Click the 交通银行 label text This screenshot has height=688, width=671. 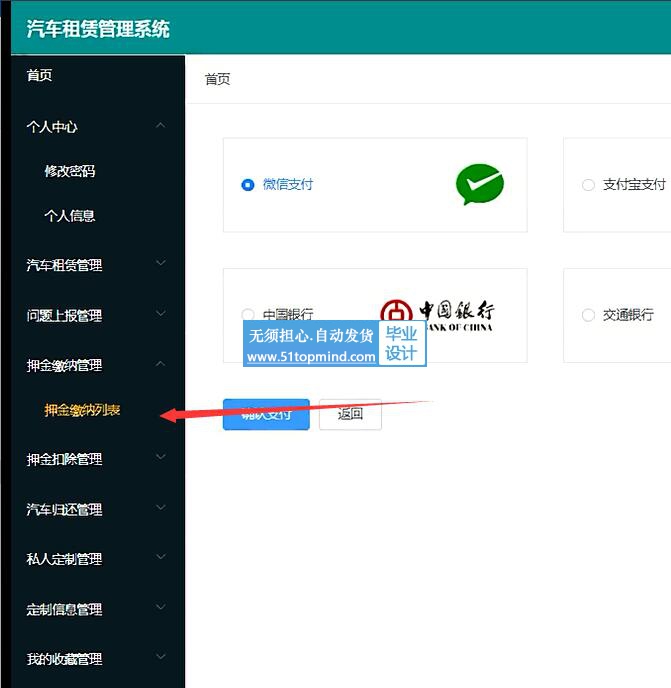tap(628, 315)
